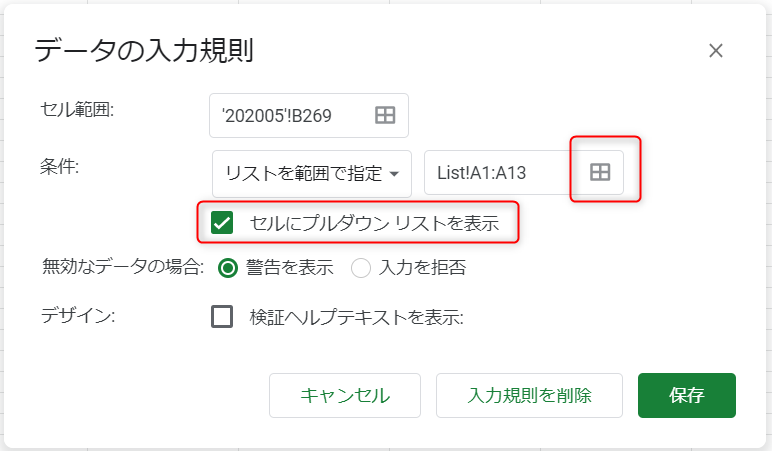This screenshot has height=451, width=772.
Task: Open the リストを範囲で指定 condition dropdown
Action: [x=312, y=174]
